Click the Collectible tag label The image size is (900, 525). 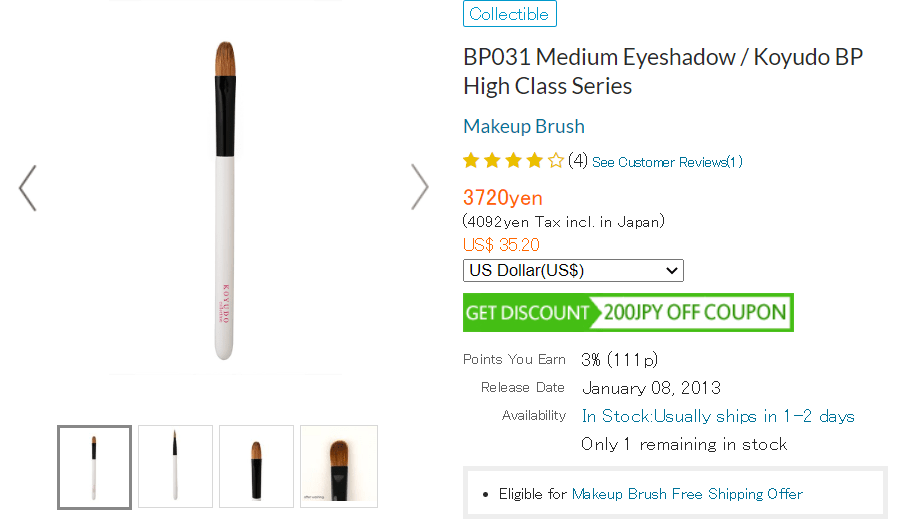509,14
